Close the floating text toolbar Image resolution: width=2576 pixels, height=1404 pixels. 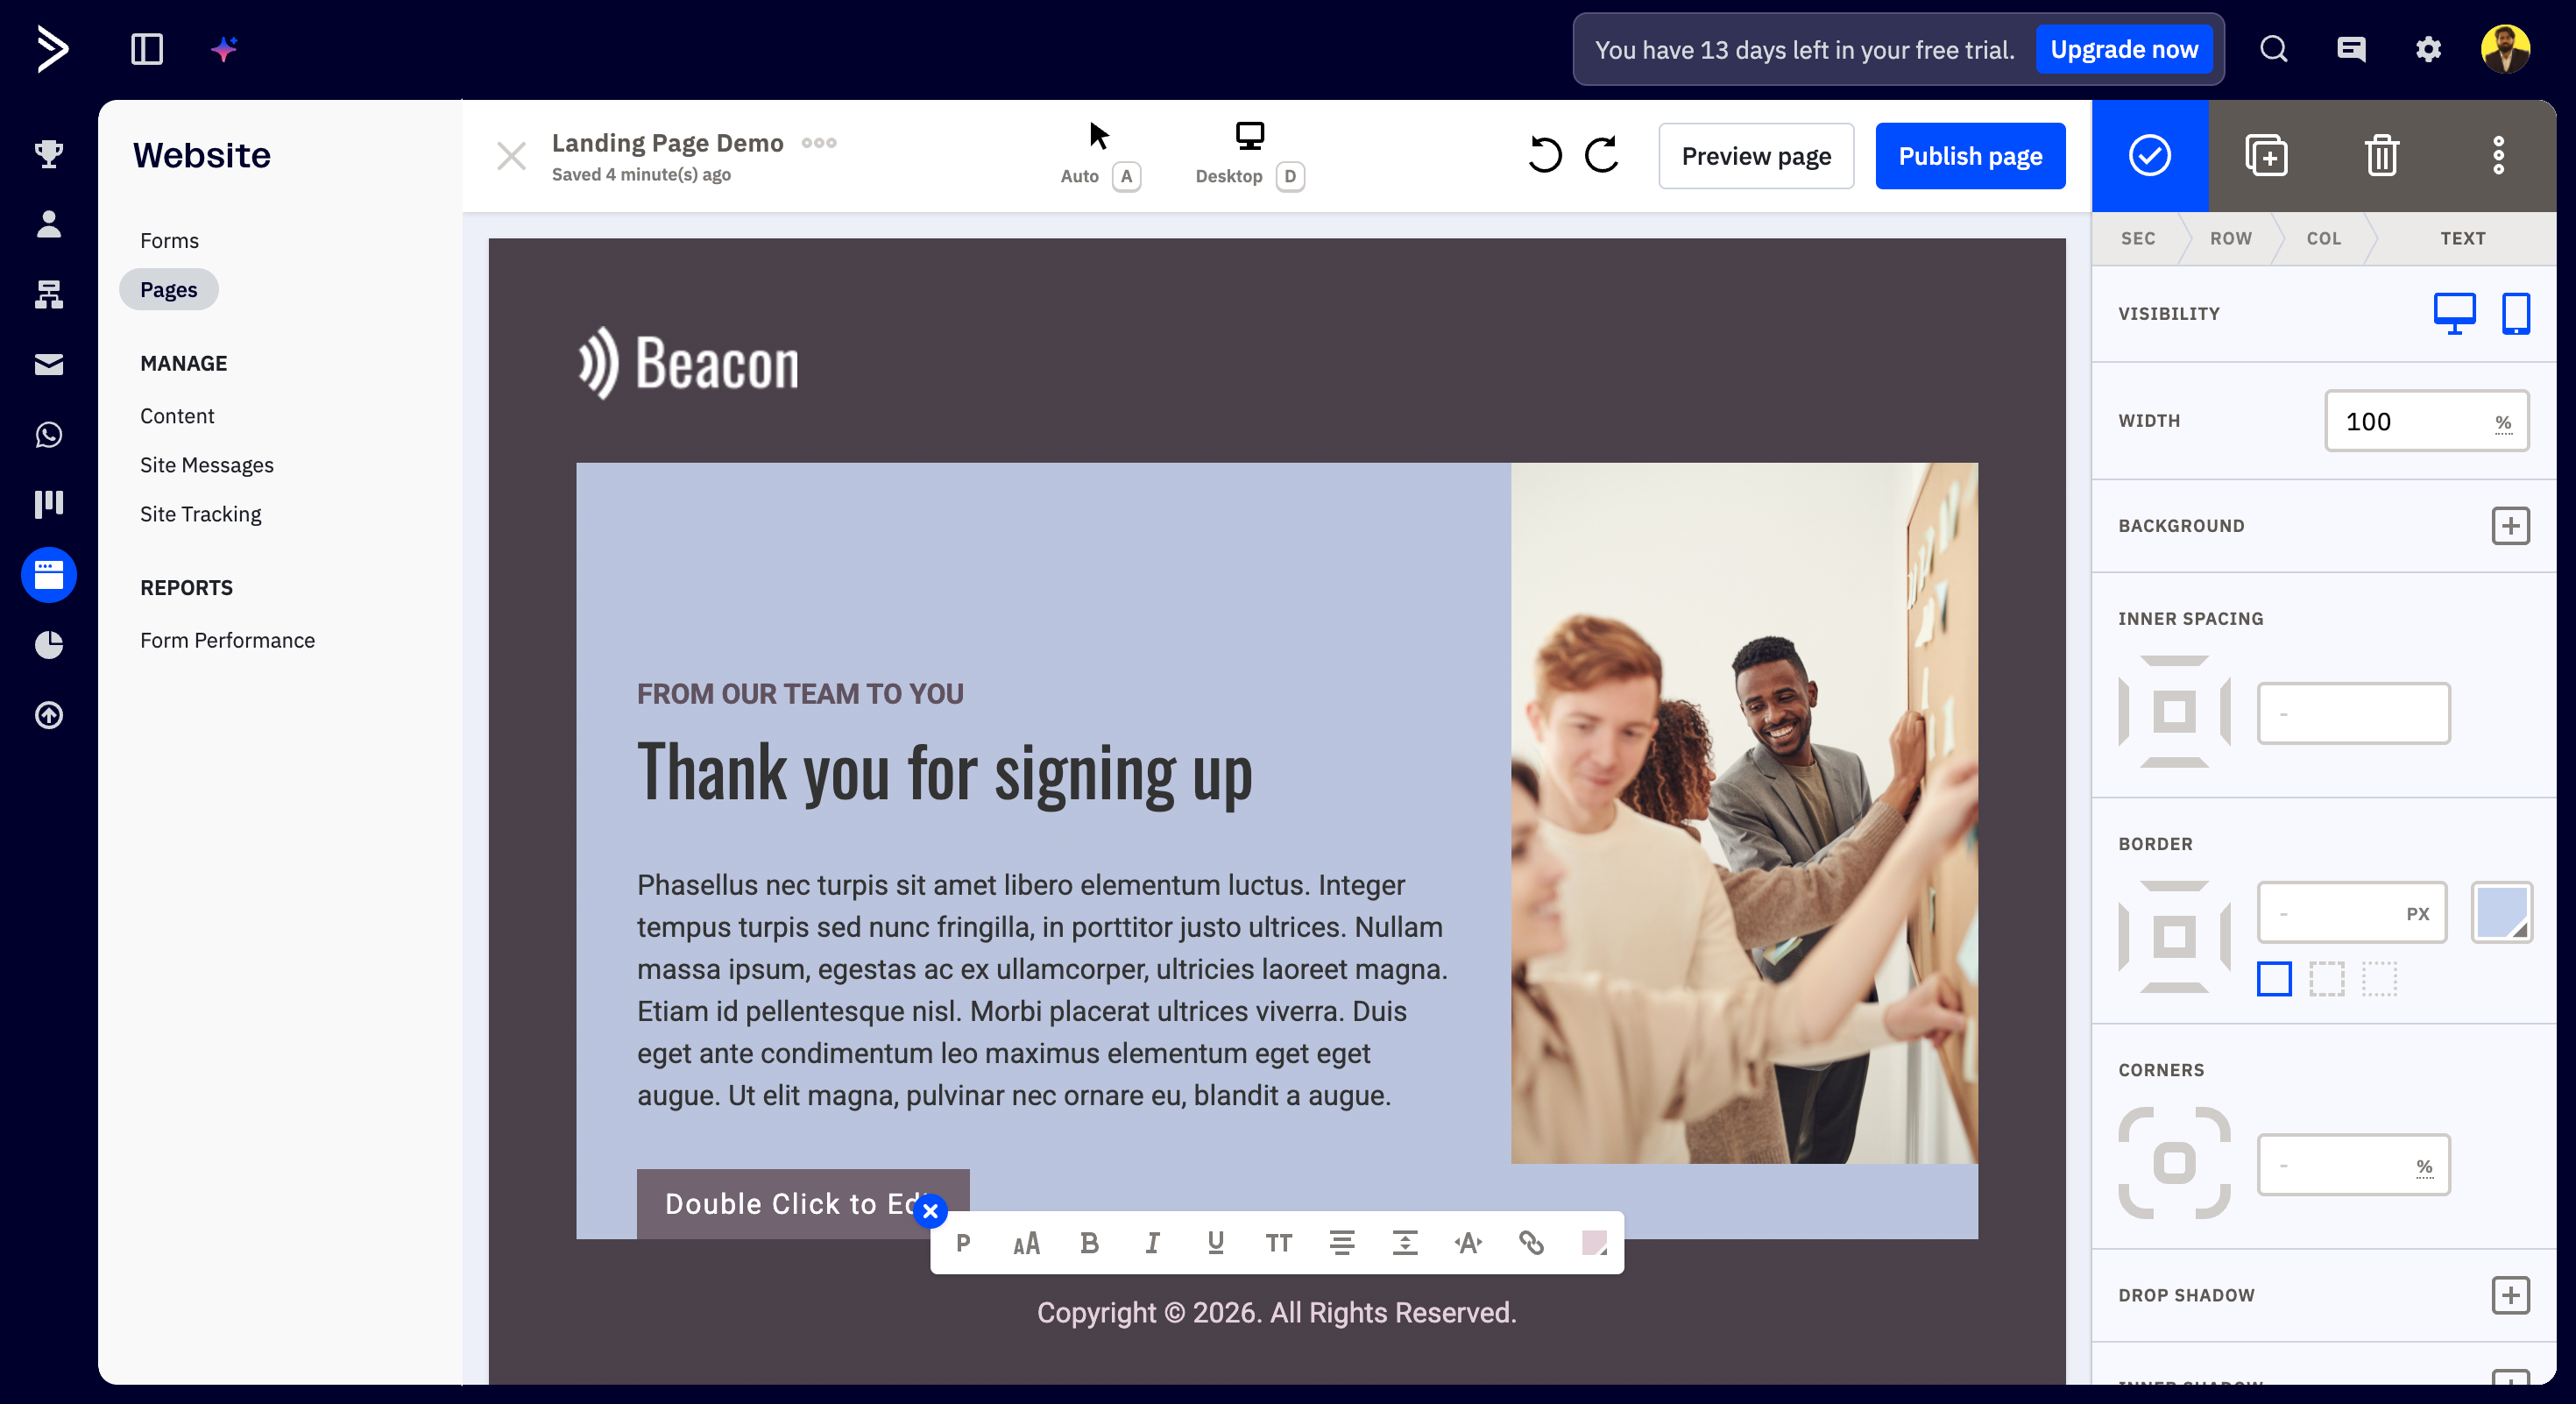pyautogui.click(x=930, y=1211)
